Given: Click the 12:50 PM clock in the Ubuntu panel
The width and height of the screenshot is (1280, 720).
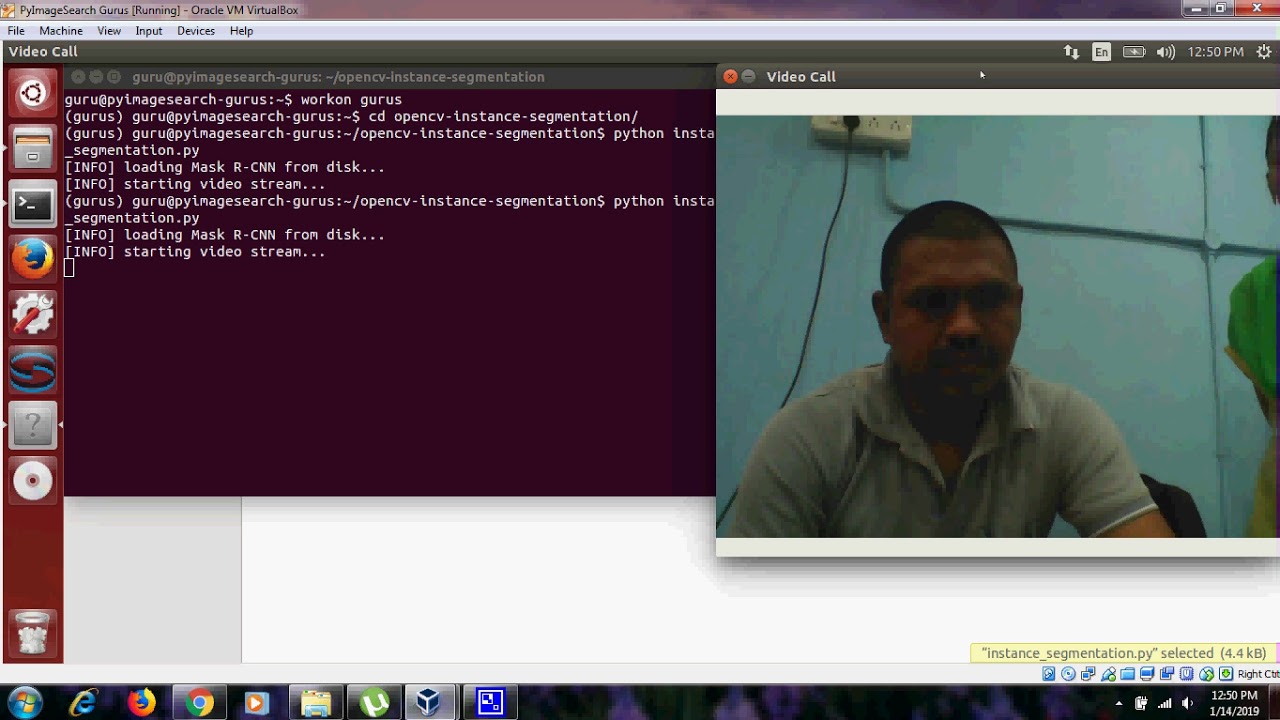Looking at the screenshot, I should 1215,52.
